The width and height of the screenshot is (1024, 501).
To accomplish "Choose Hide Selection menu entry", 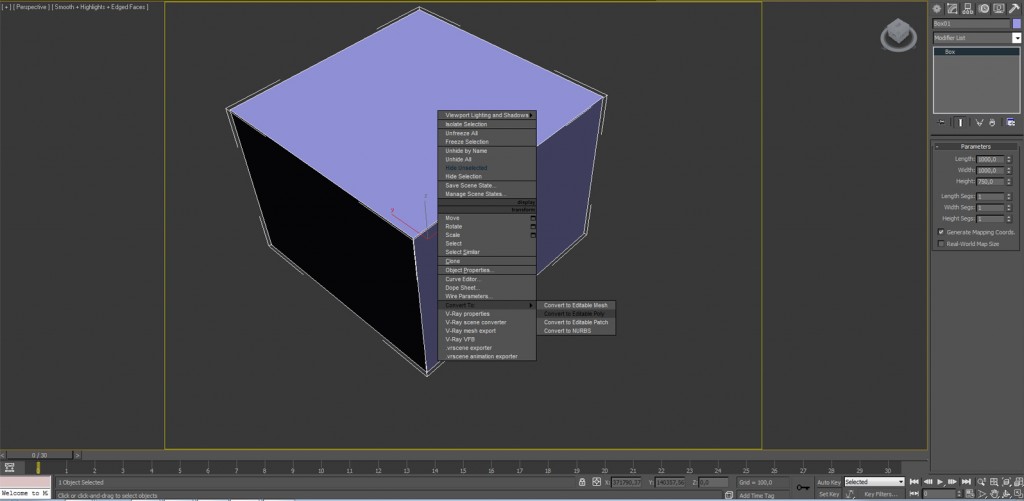I will pyautogui.click(x=487, y=176).
